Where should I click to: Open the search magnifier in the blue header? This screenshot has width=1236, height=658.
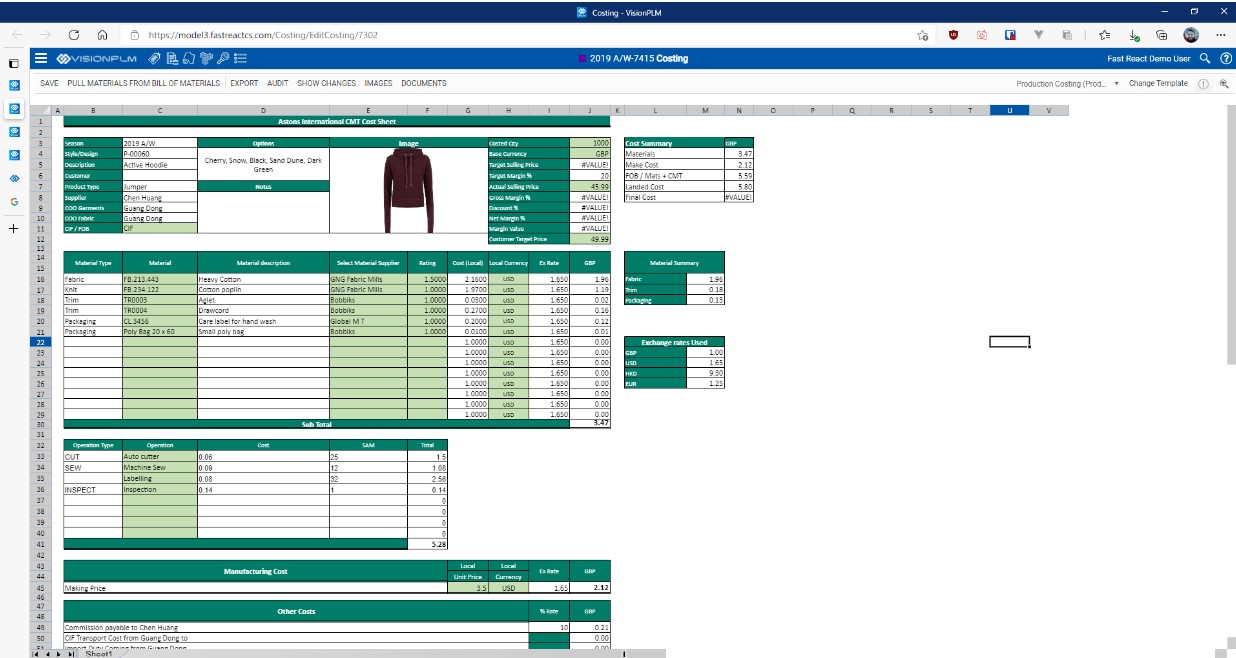[1205, 59]
